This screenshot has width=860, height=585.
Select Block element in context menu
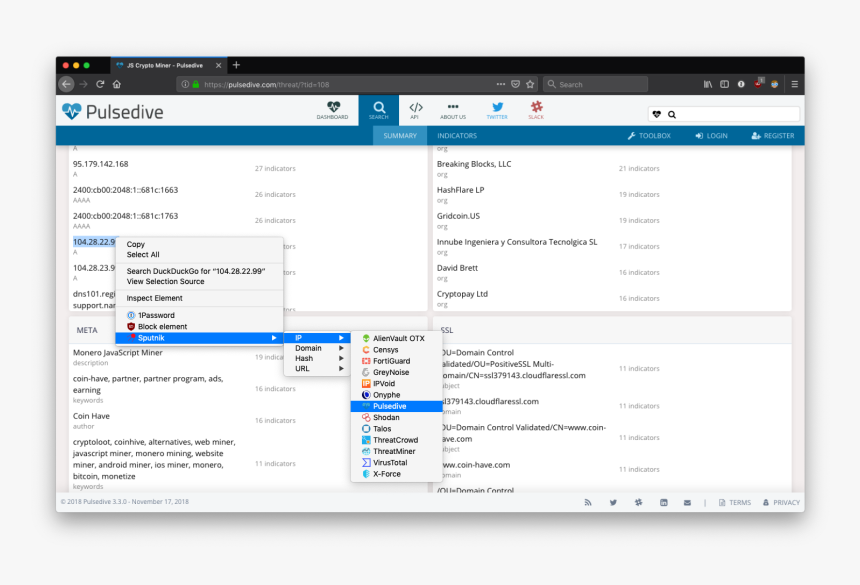pos(199,326)
